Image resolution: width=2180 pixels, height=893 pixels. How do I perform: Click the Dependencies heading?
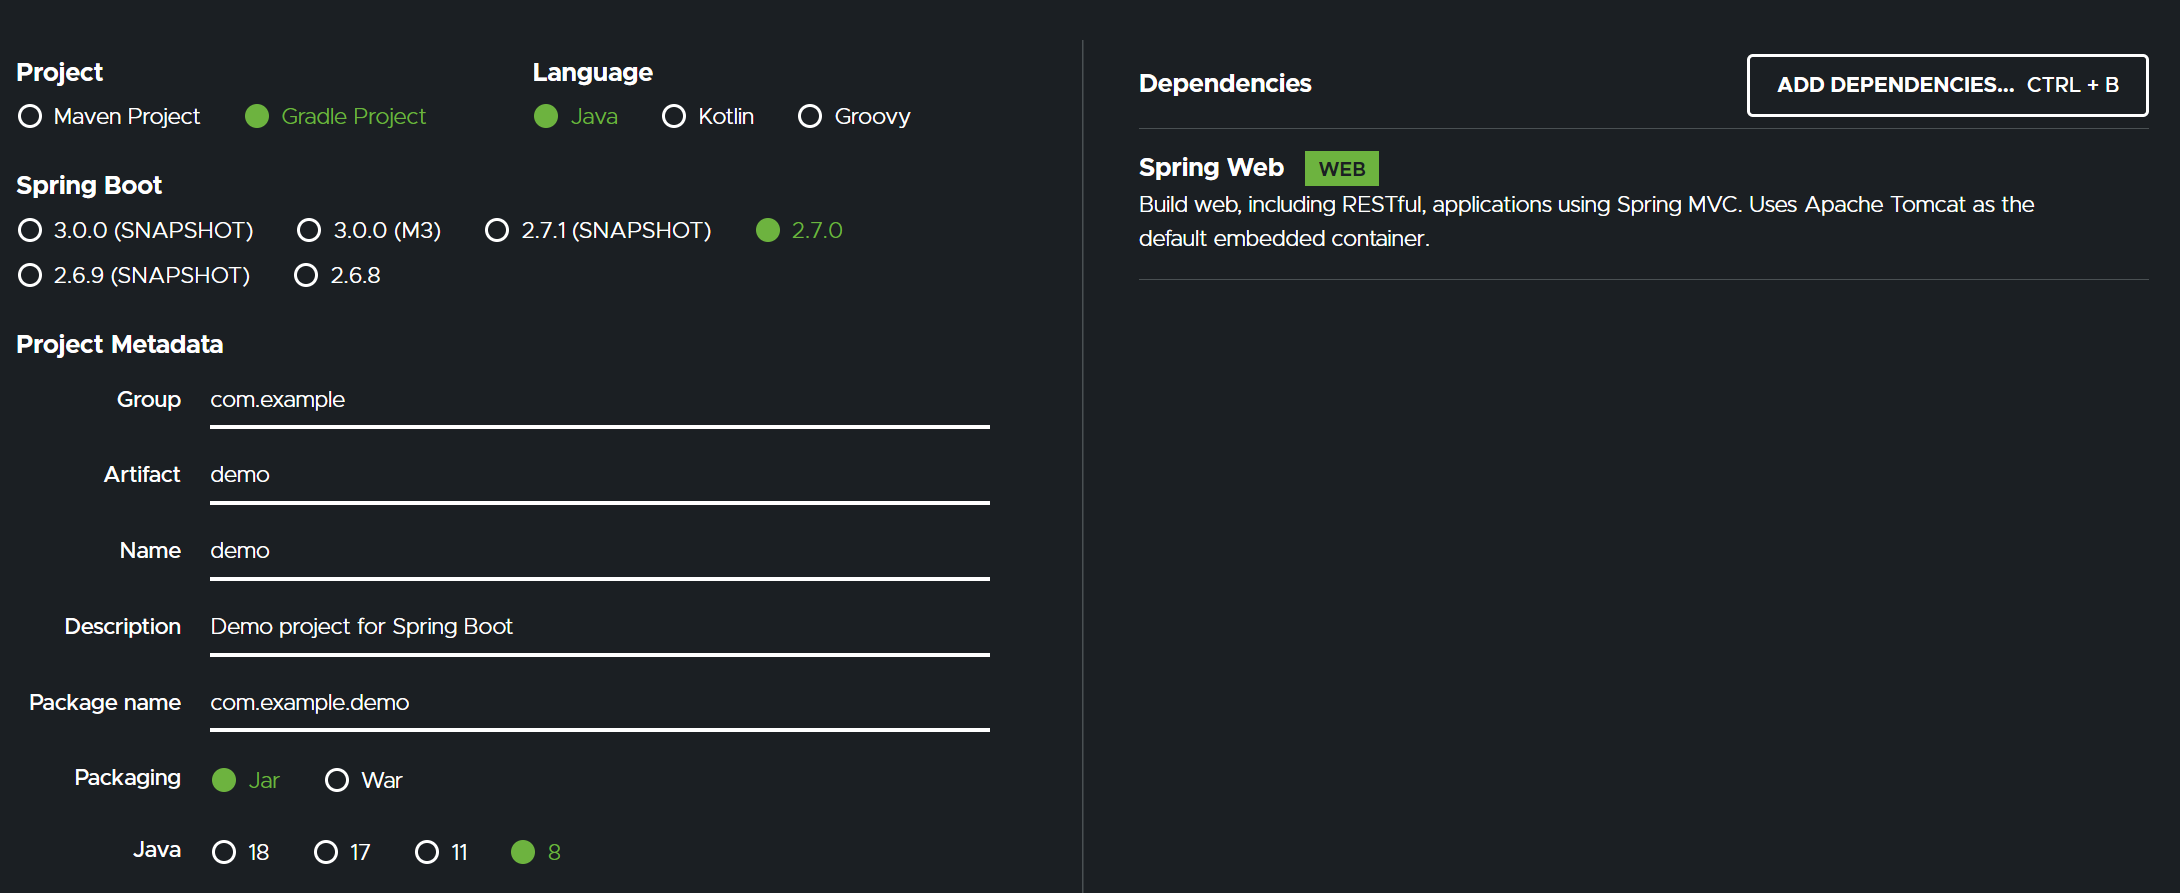[x=1225, y=84]
